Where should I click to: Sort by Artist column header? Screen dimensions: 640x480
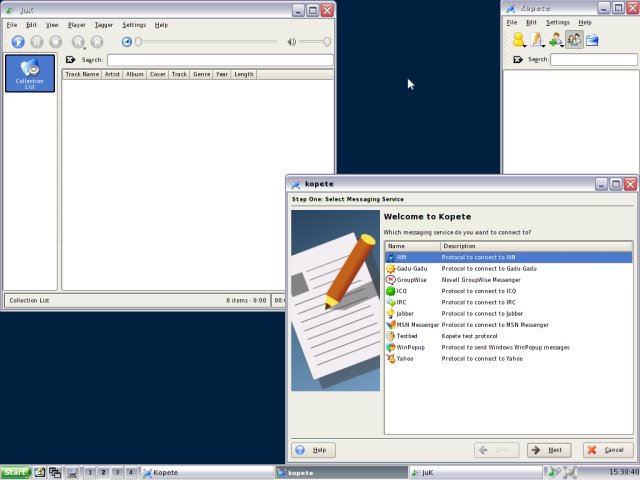tap(112, 74)
